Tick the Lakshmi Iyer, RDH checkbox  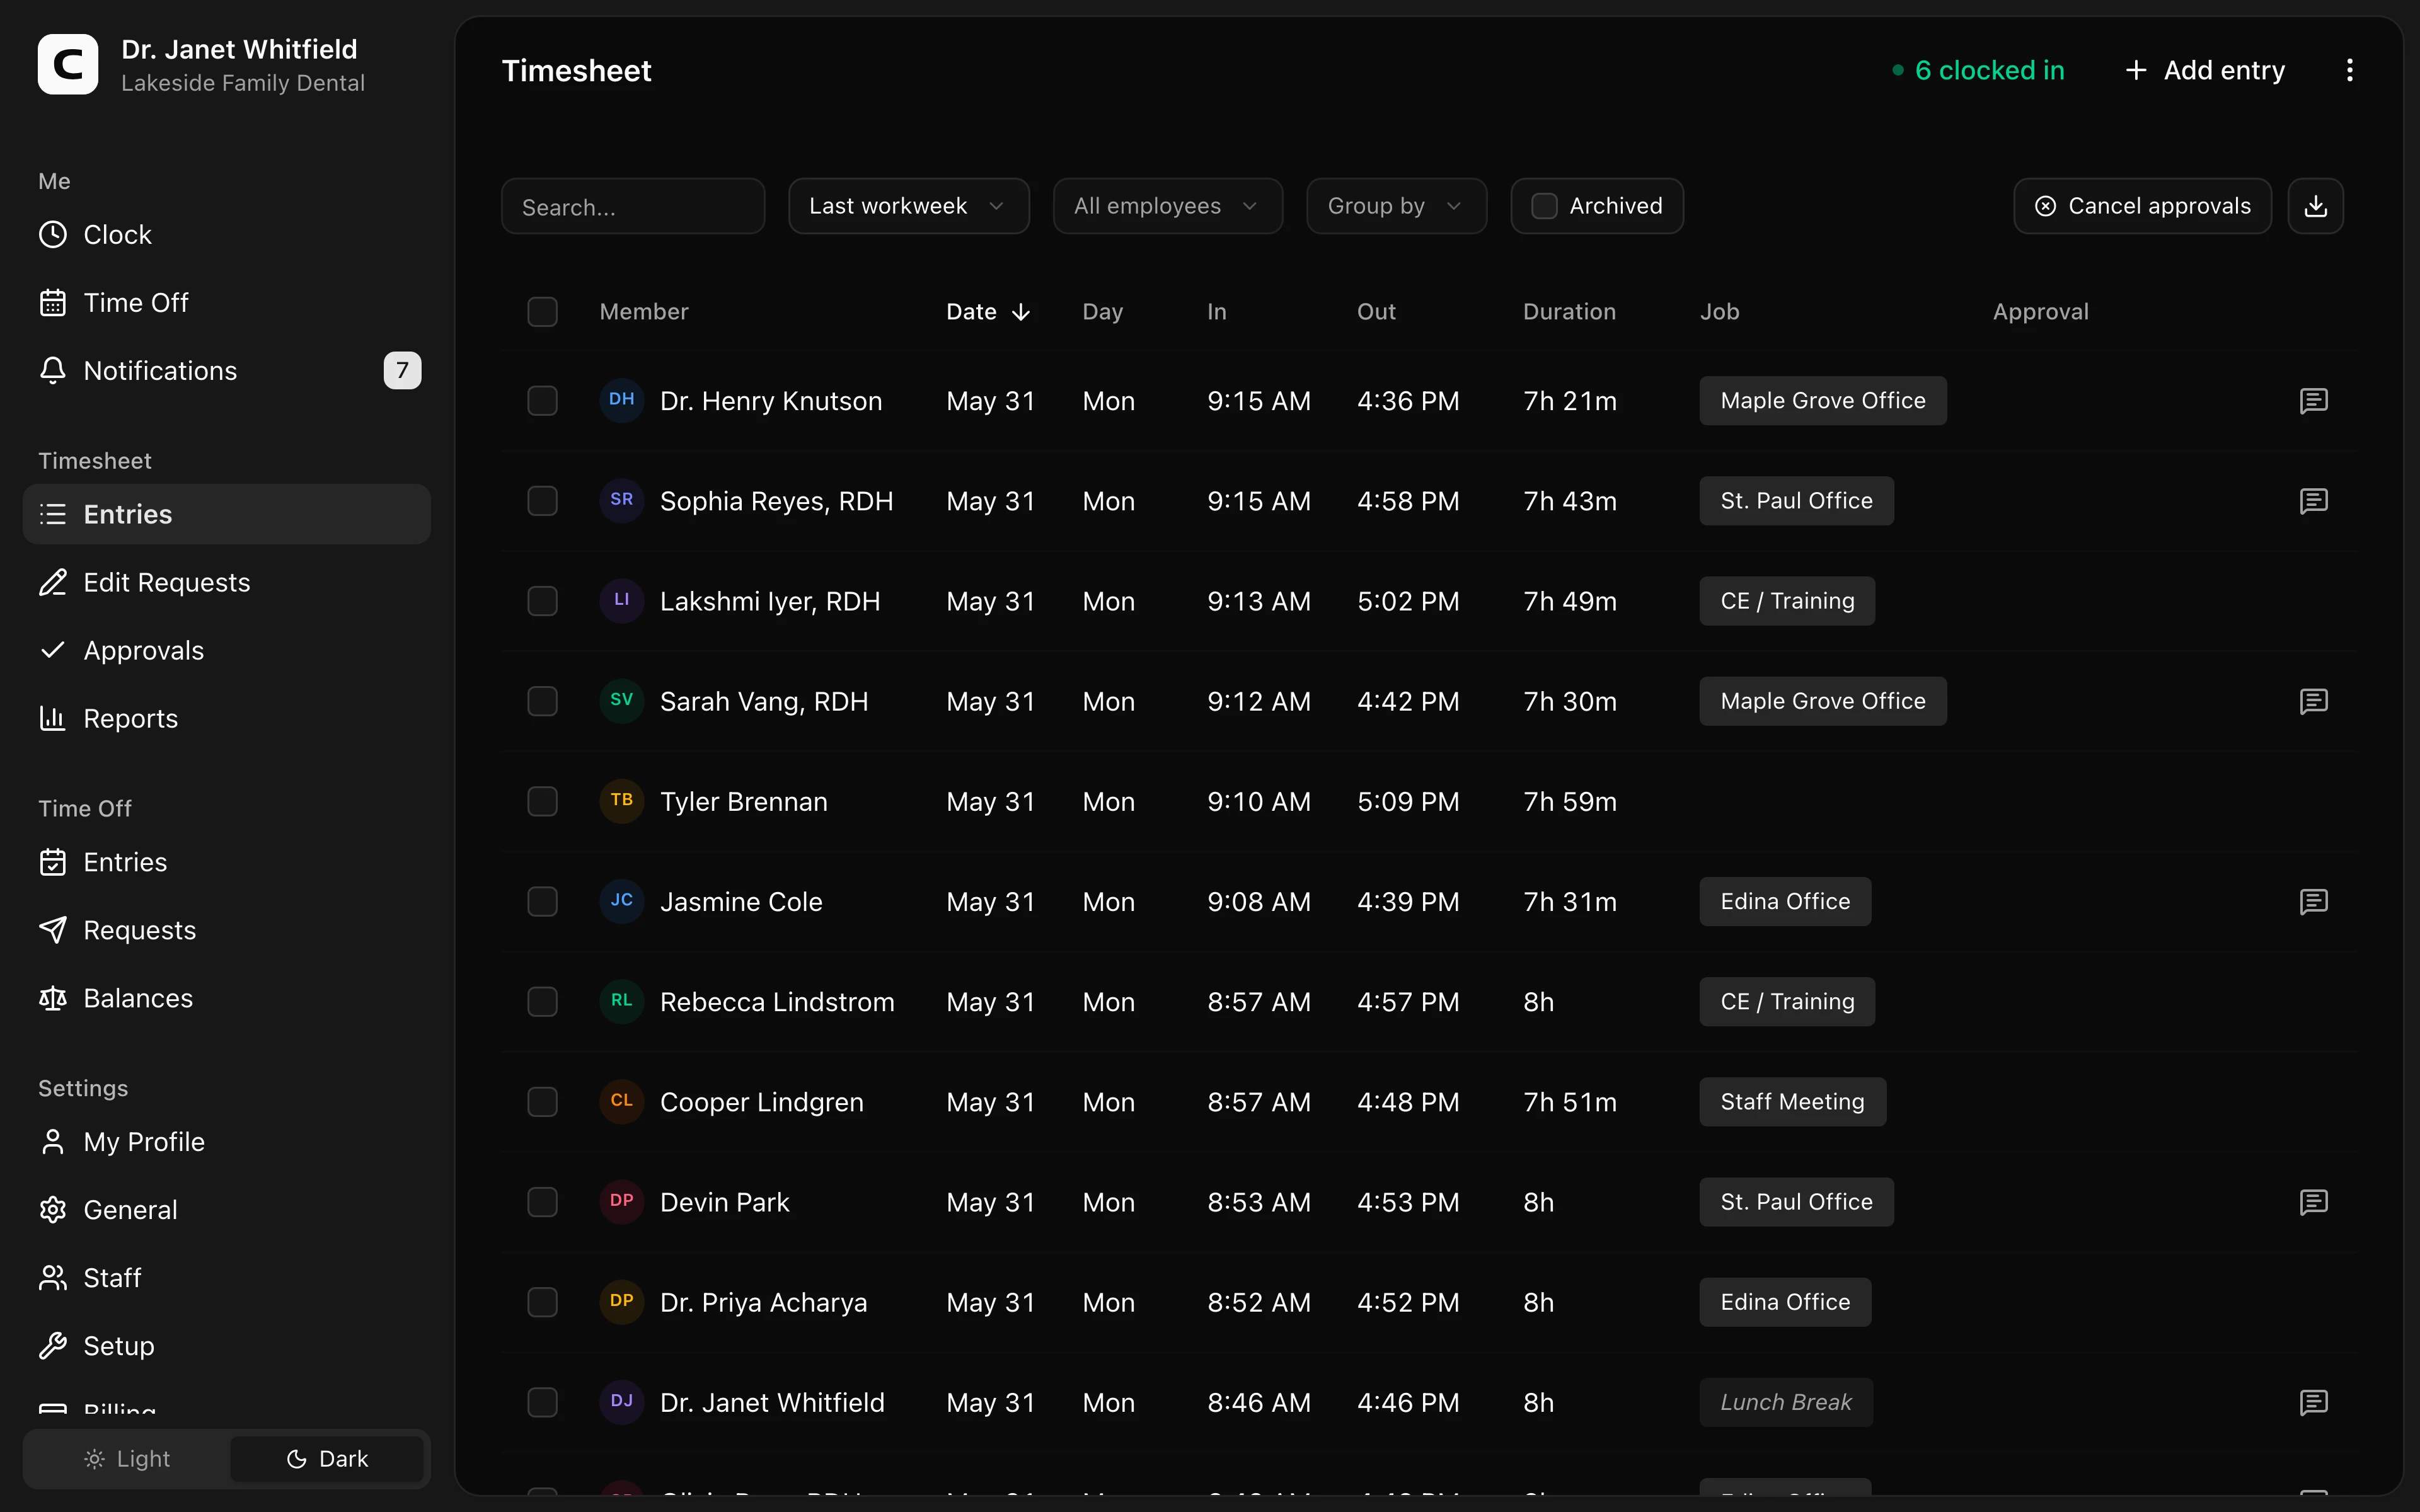point(542,601)
